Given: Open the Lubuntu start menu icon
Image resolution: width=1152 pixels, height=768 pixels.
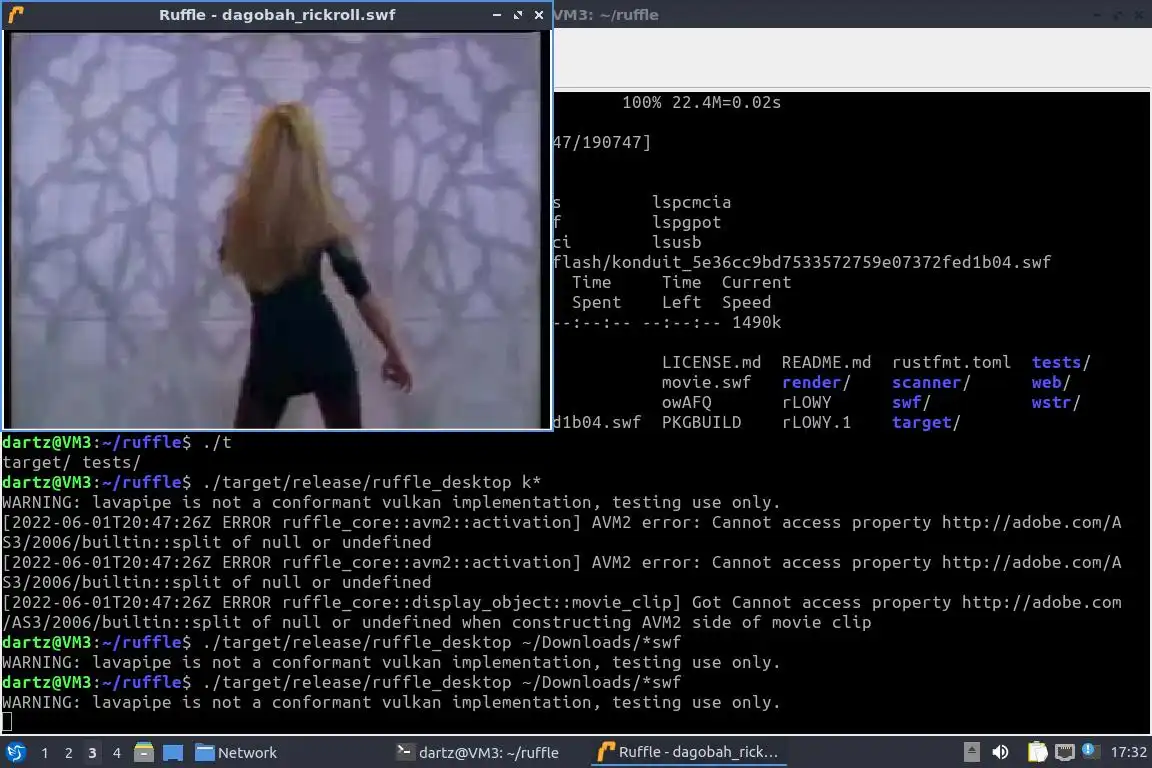Looking at the screenshot, I should tap(15, 752).
